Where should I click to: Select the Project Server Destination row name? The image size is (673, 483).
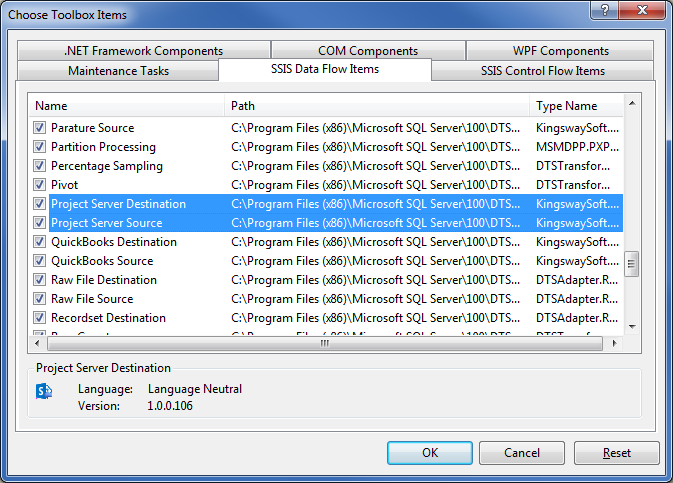coord(118,204)
